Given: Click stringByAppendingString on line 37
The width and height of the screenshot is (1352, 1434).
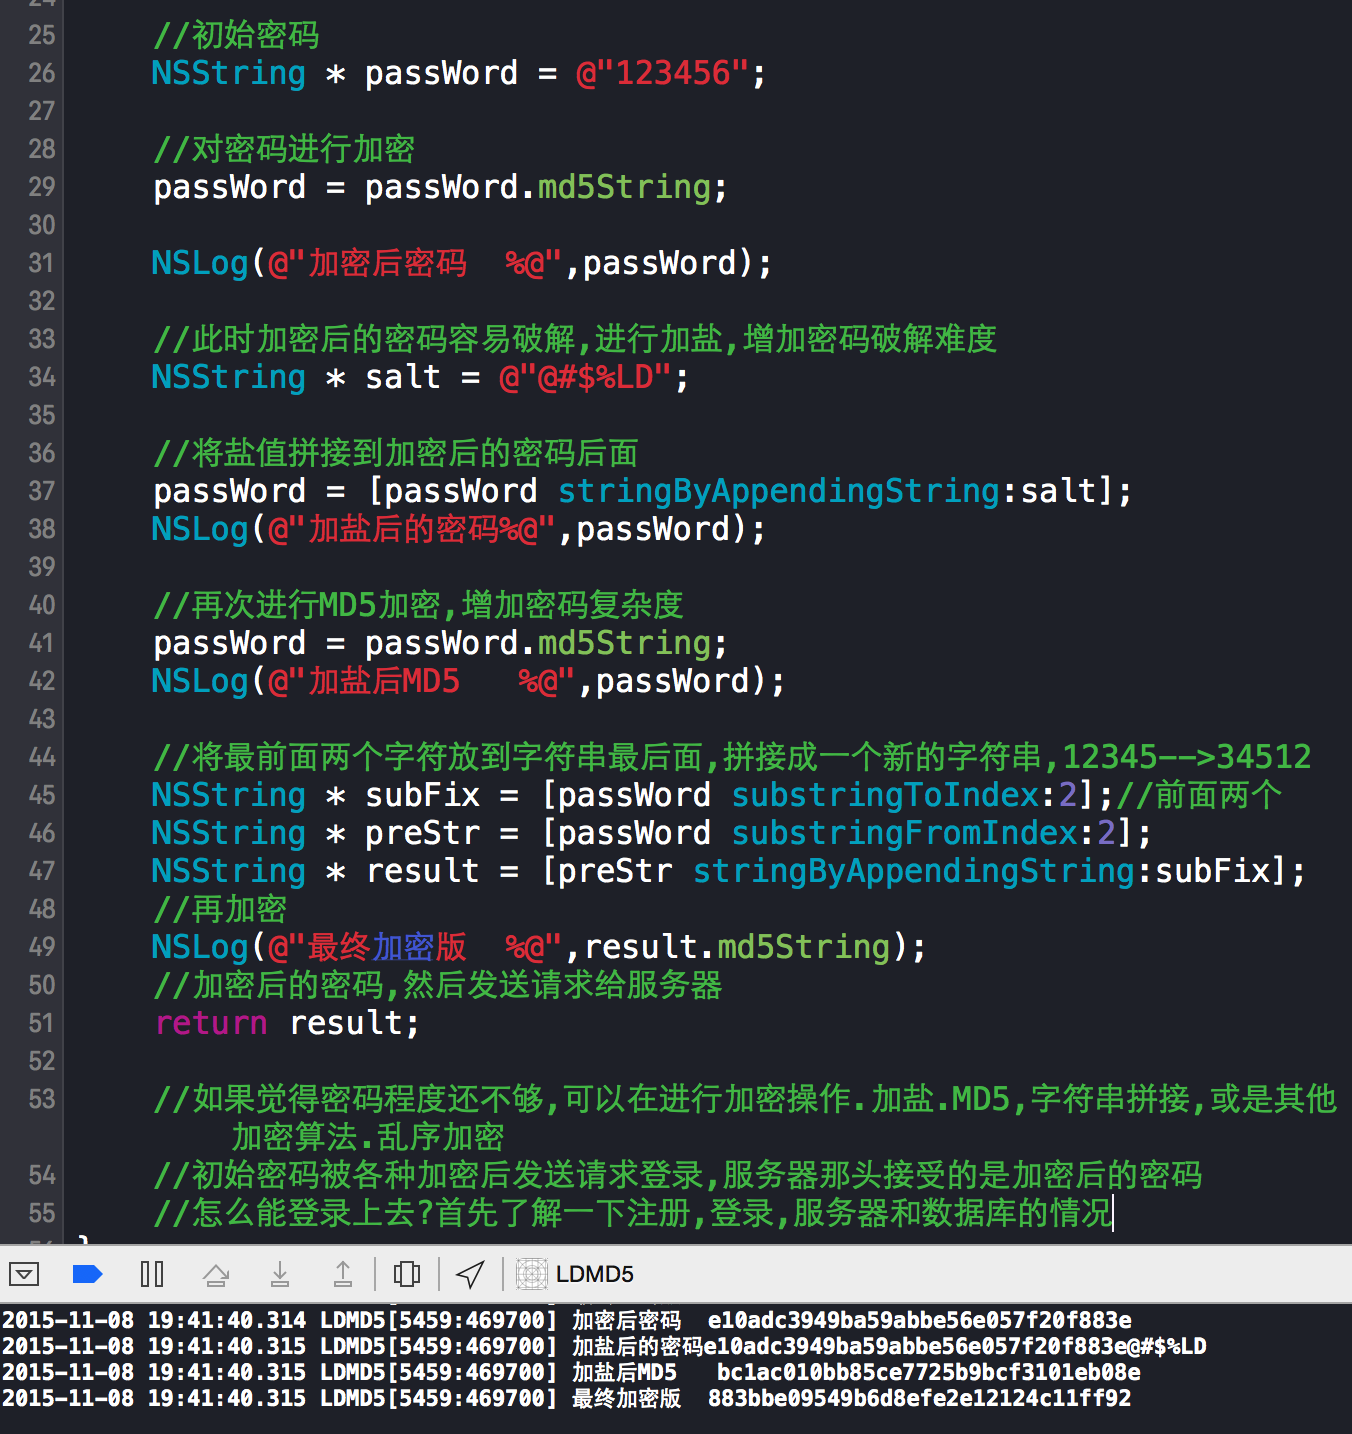Looking at the screenshot, I should point(779,491).
